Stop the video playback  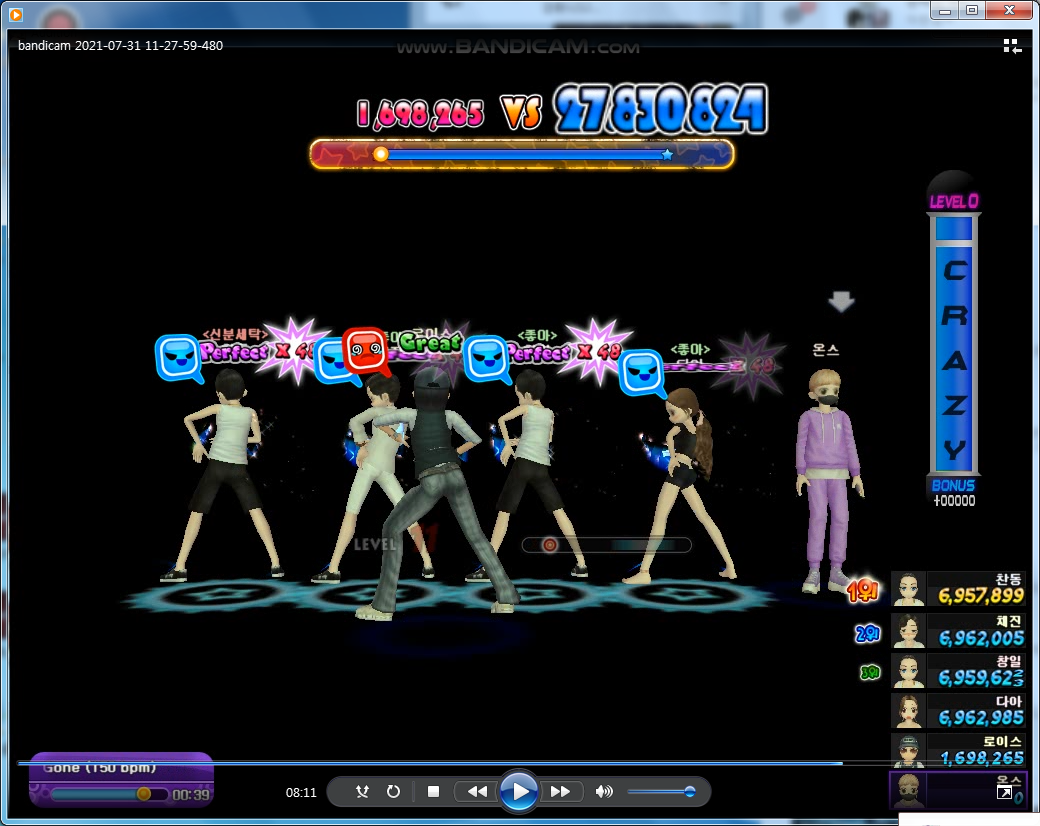point(434,792)
